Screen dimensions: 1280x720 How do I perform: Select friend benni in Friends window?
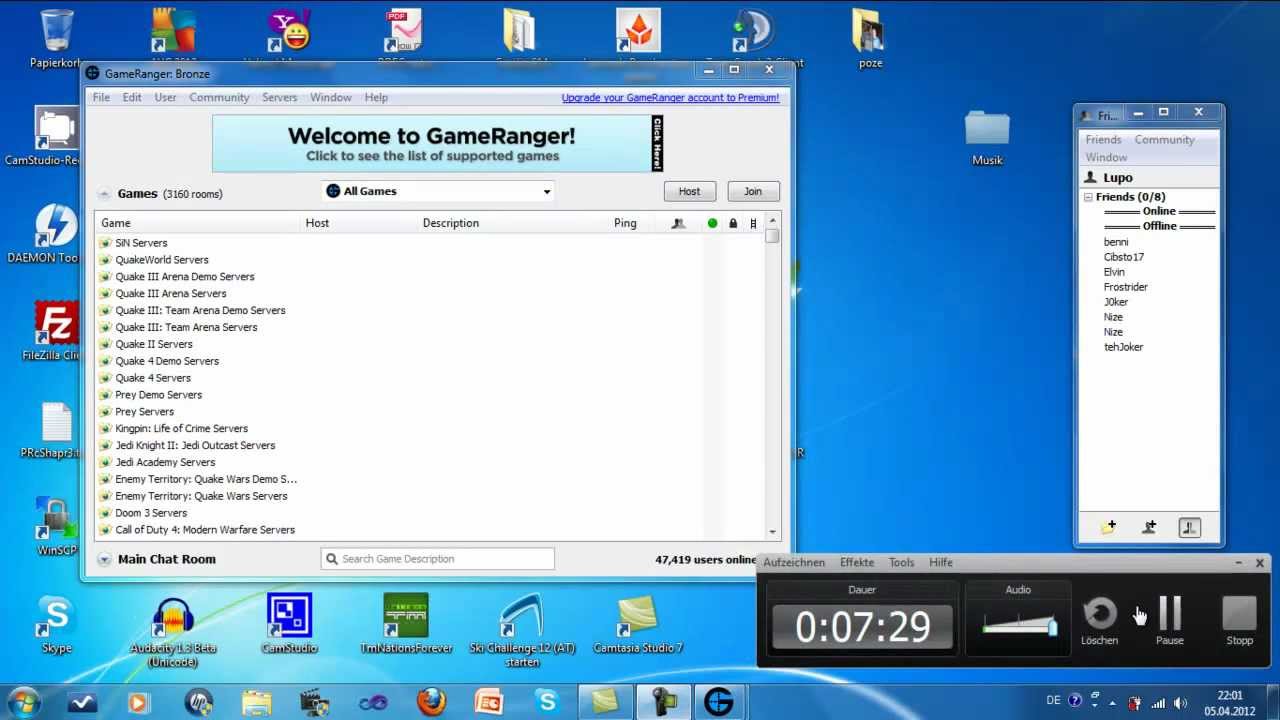coord(1116,242)
